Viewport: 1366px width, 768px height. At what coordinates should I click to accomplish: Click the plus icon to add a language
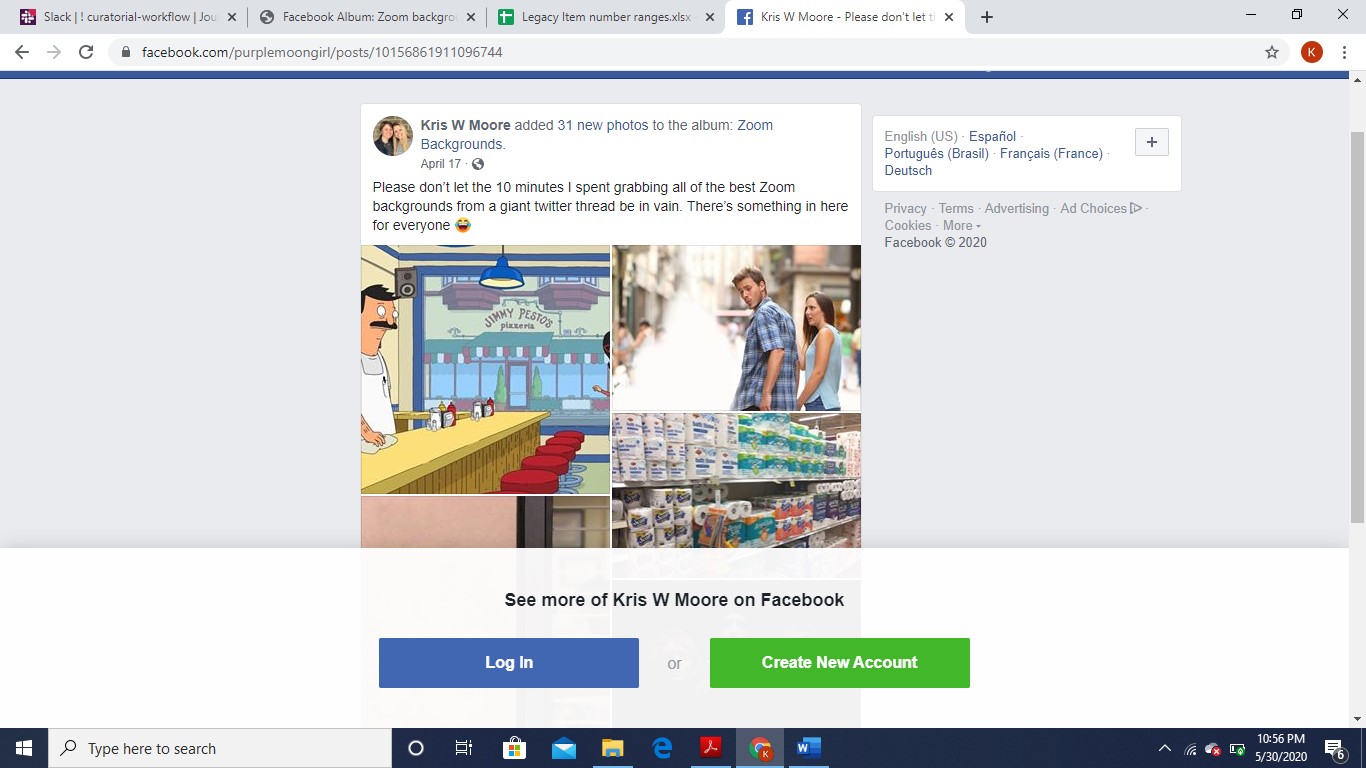click(1151, 143)
